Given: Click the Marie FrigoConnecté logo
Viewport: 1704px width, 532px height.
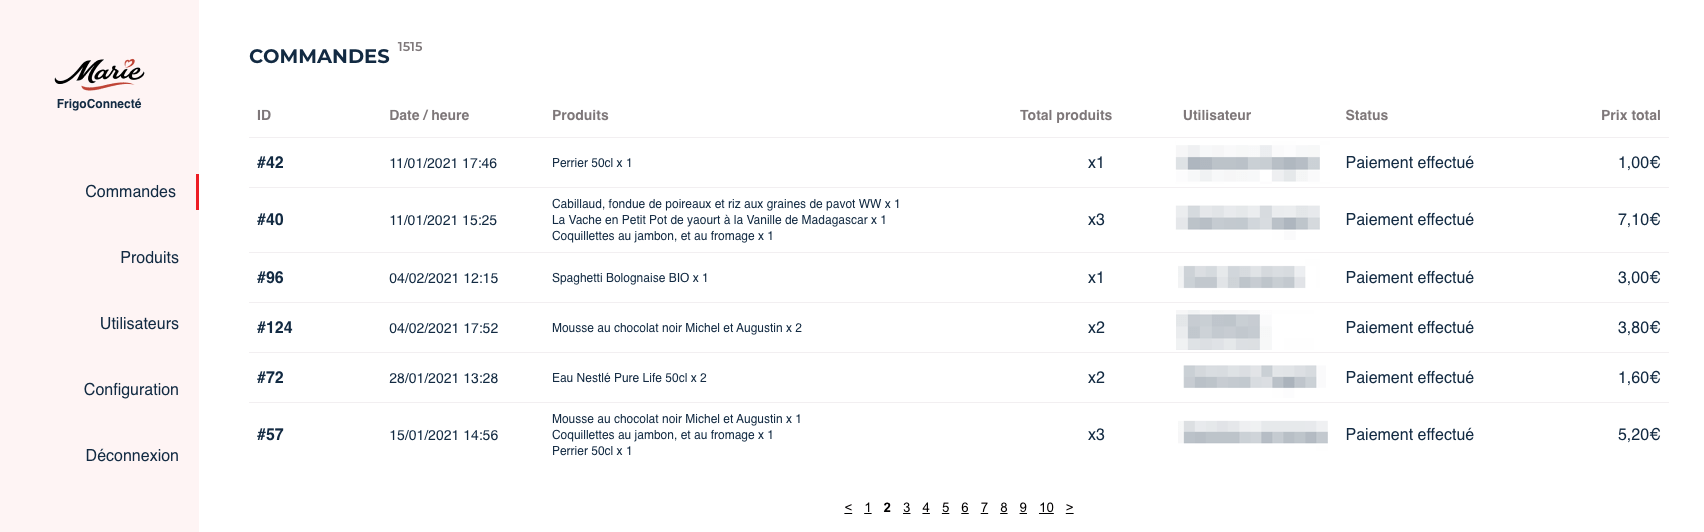Looking at the screenshot, I should (99, 84).
